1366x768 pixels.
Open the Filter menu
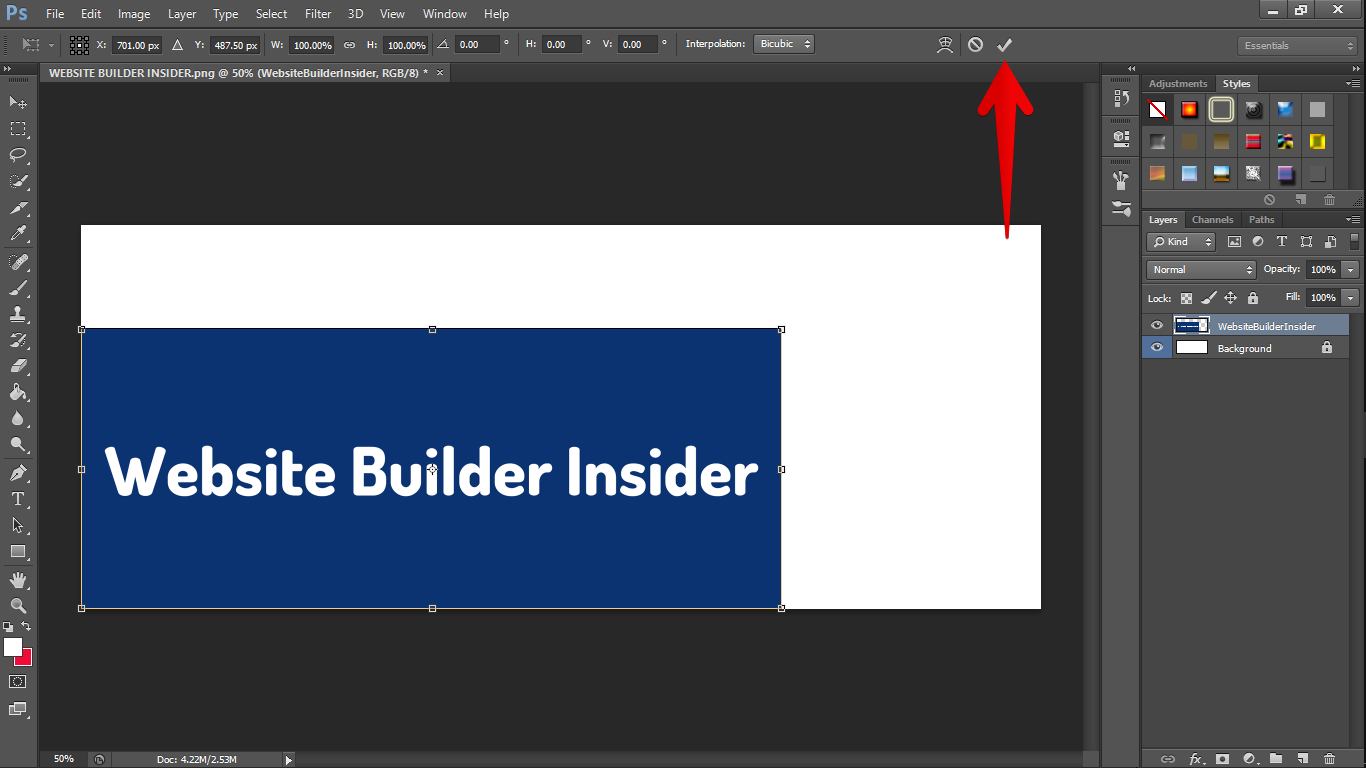click(318, 14)
